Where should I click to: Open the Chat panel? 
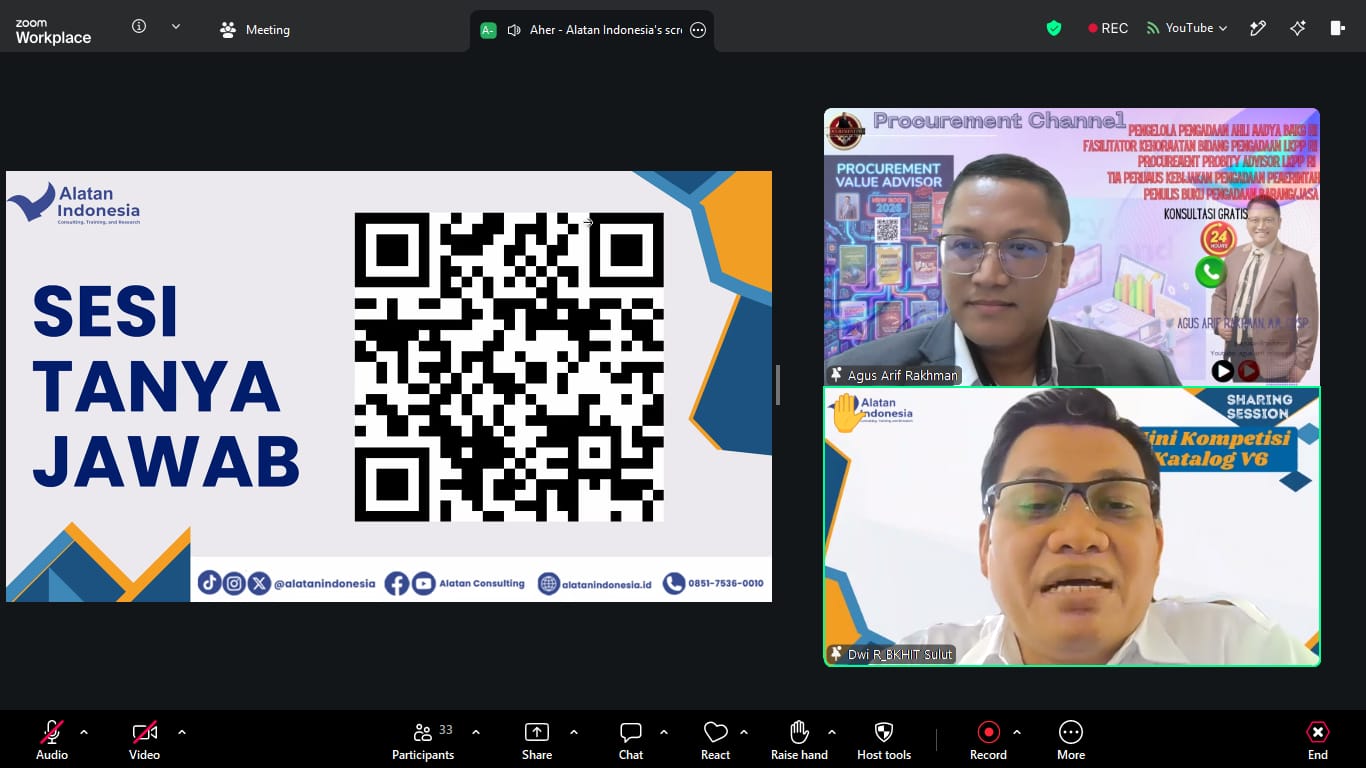631,740
